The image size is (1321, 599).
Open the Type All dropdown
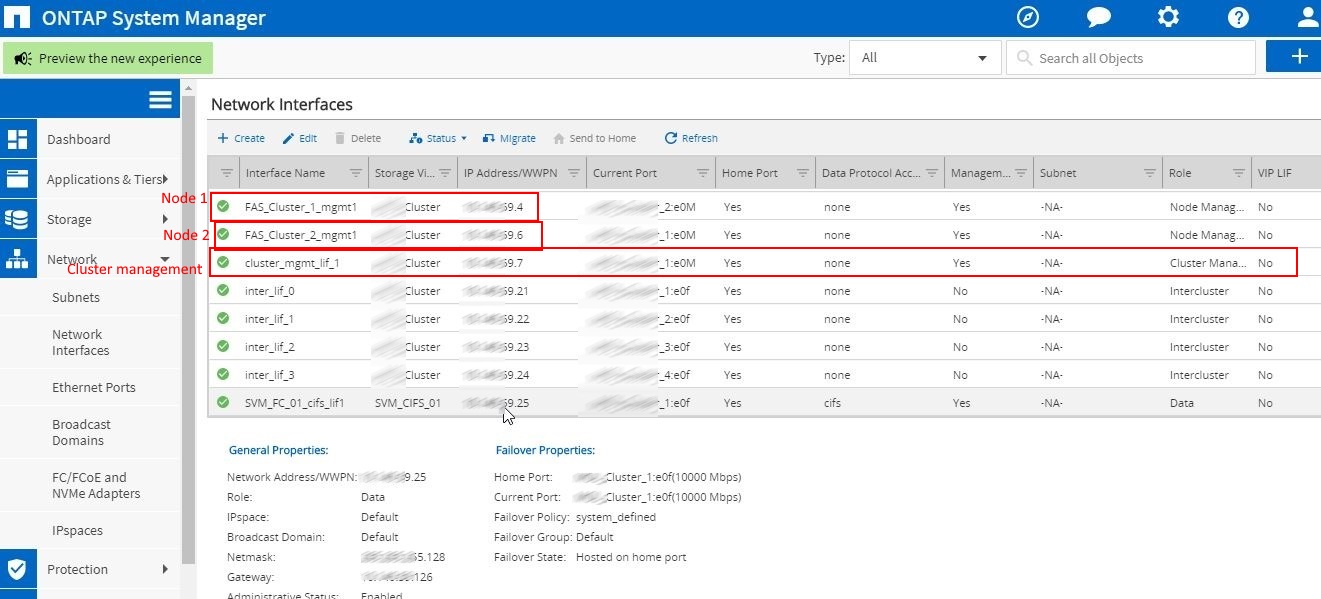coord(924,58)
